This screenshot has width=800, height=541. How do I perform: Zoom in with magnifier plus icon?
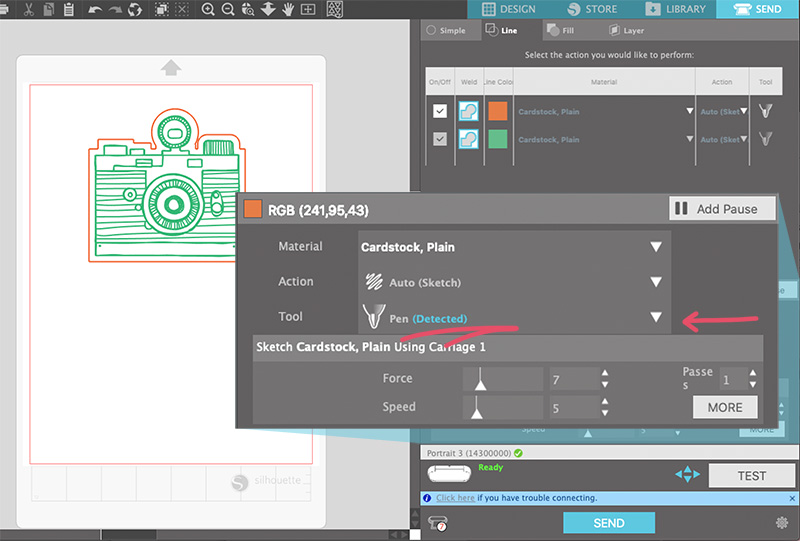[x=208, y=9]
